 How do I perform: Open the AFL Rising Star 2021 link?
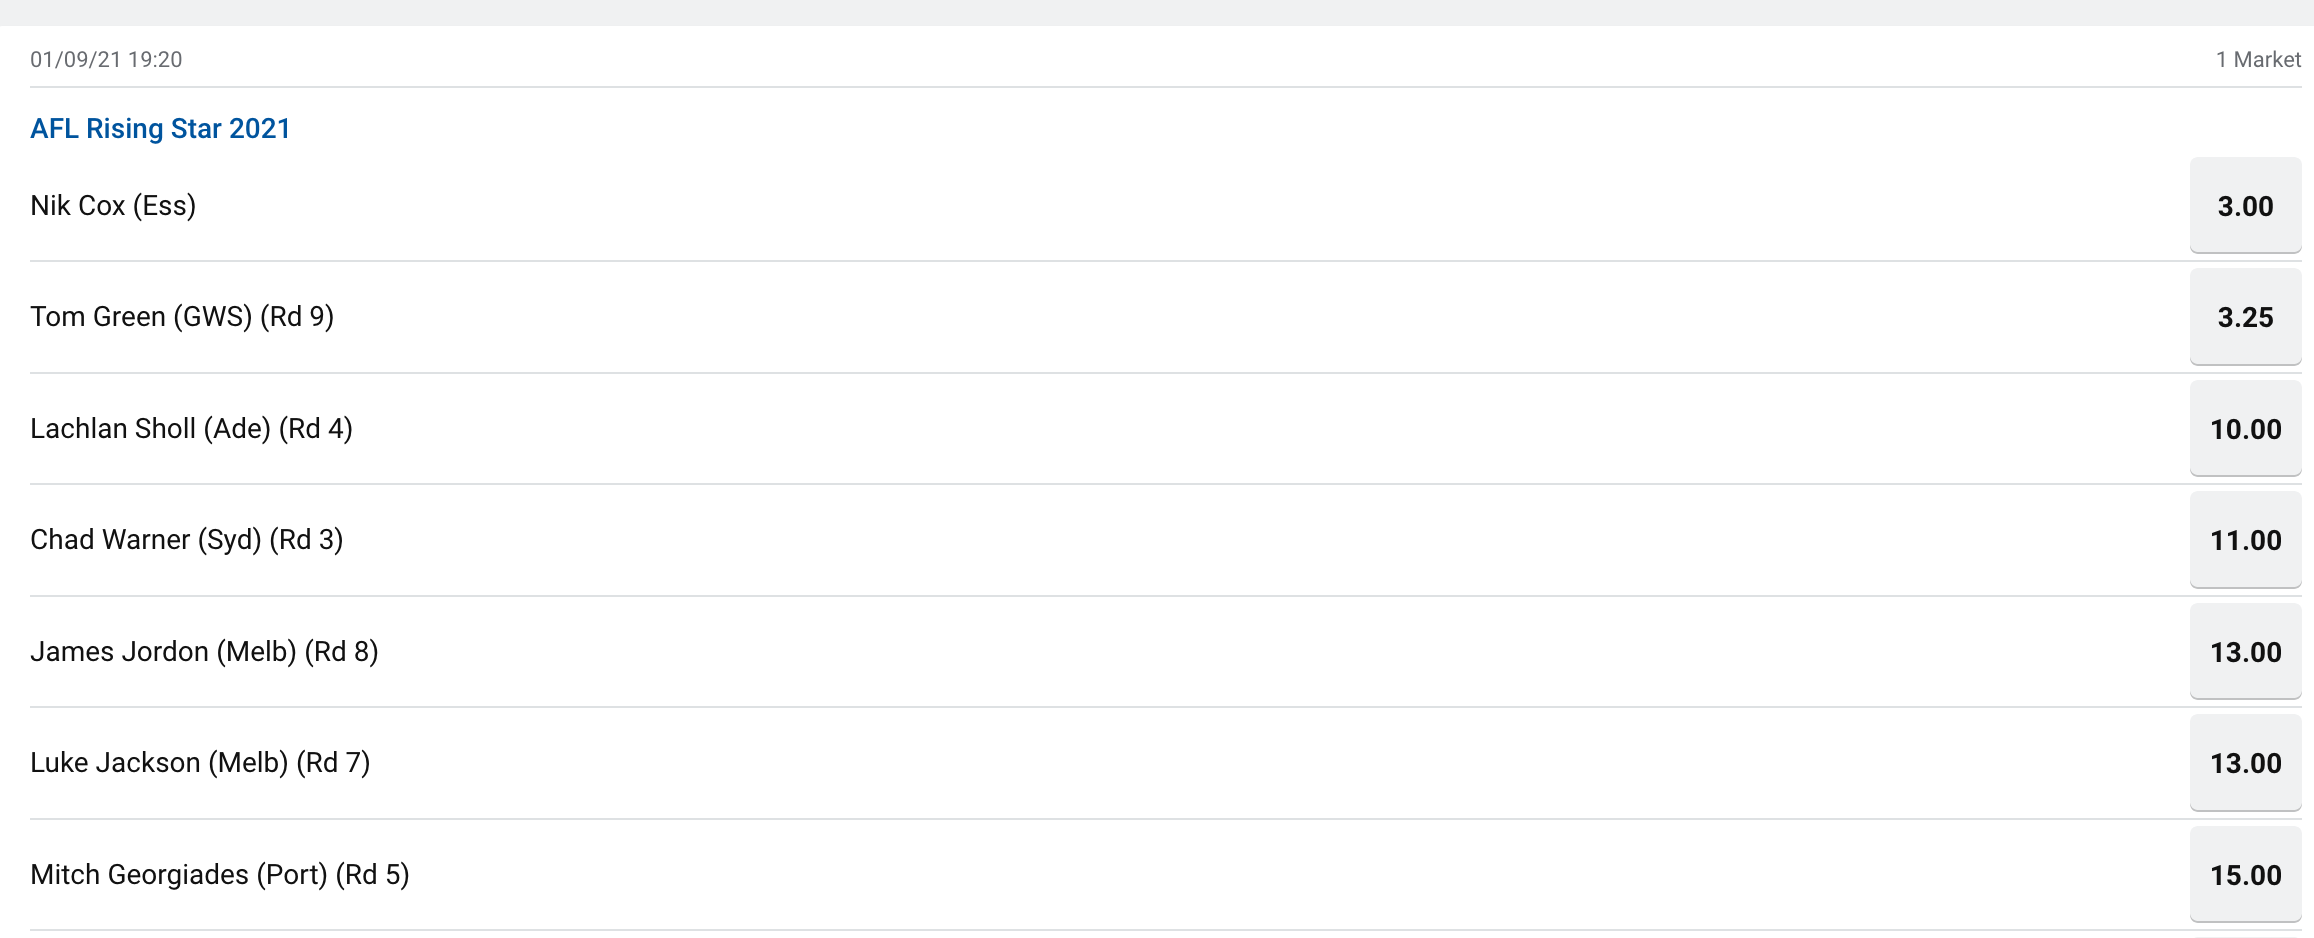tap(160, 129)
